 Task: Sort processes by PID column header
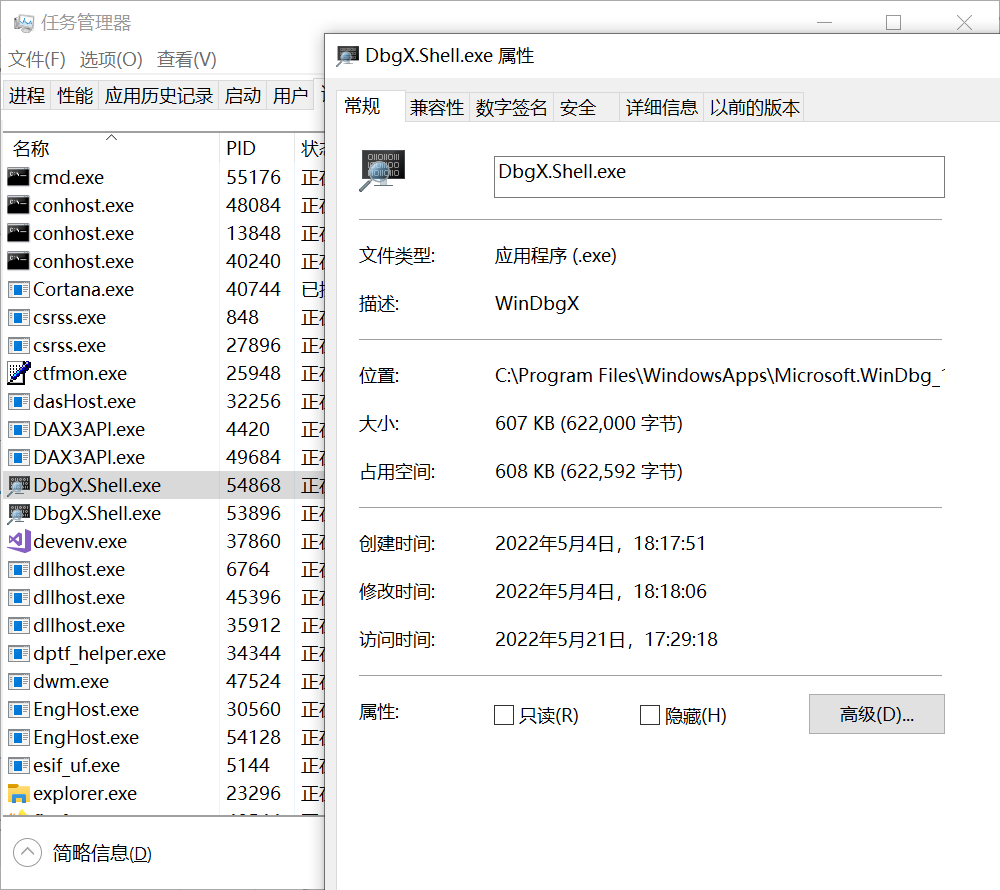tap(256, 148)
